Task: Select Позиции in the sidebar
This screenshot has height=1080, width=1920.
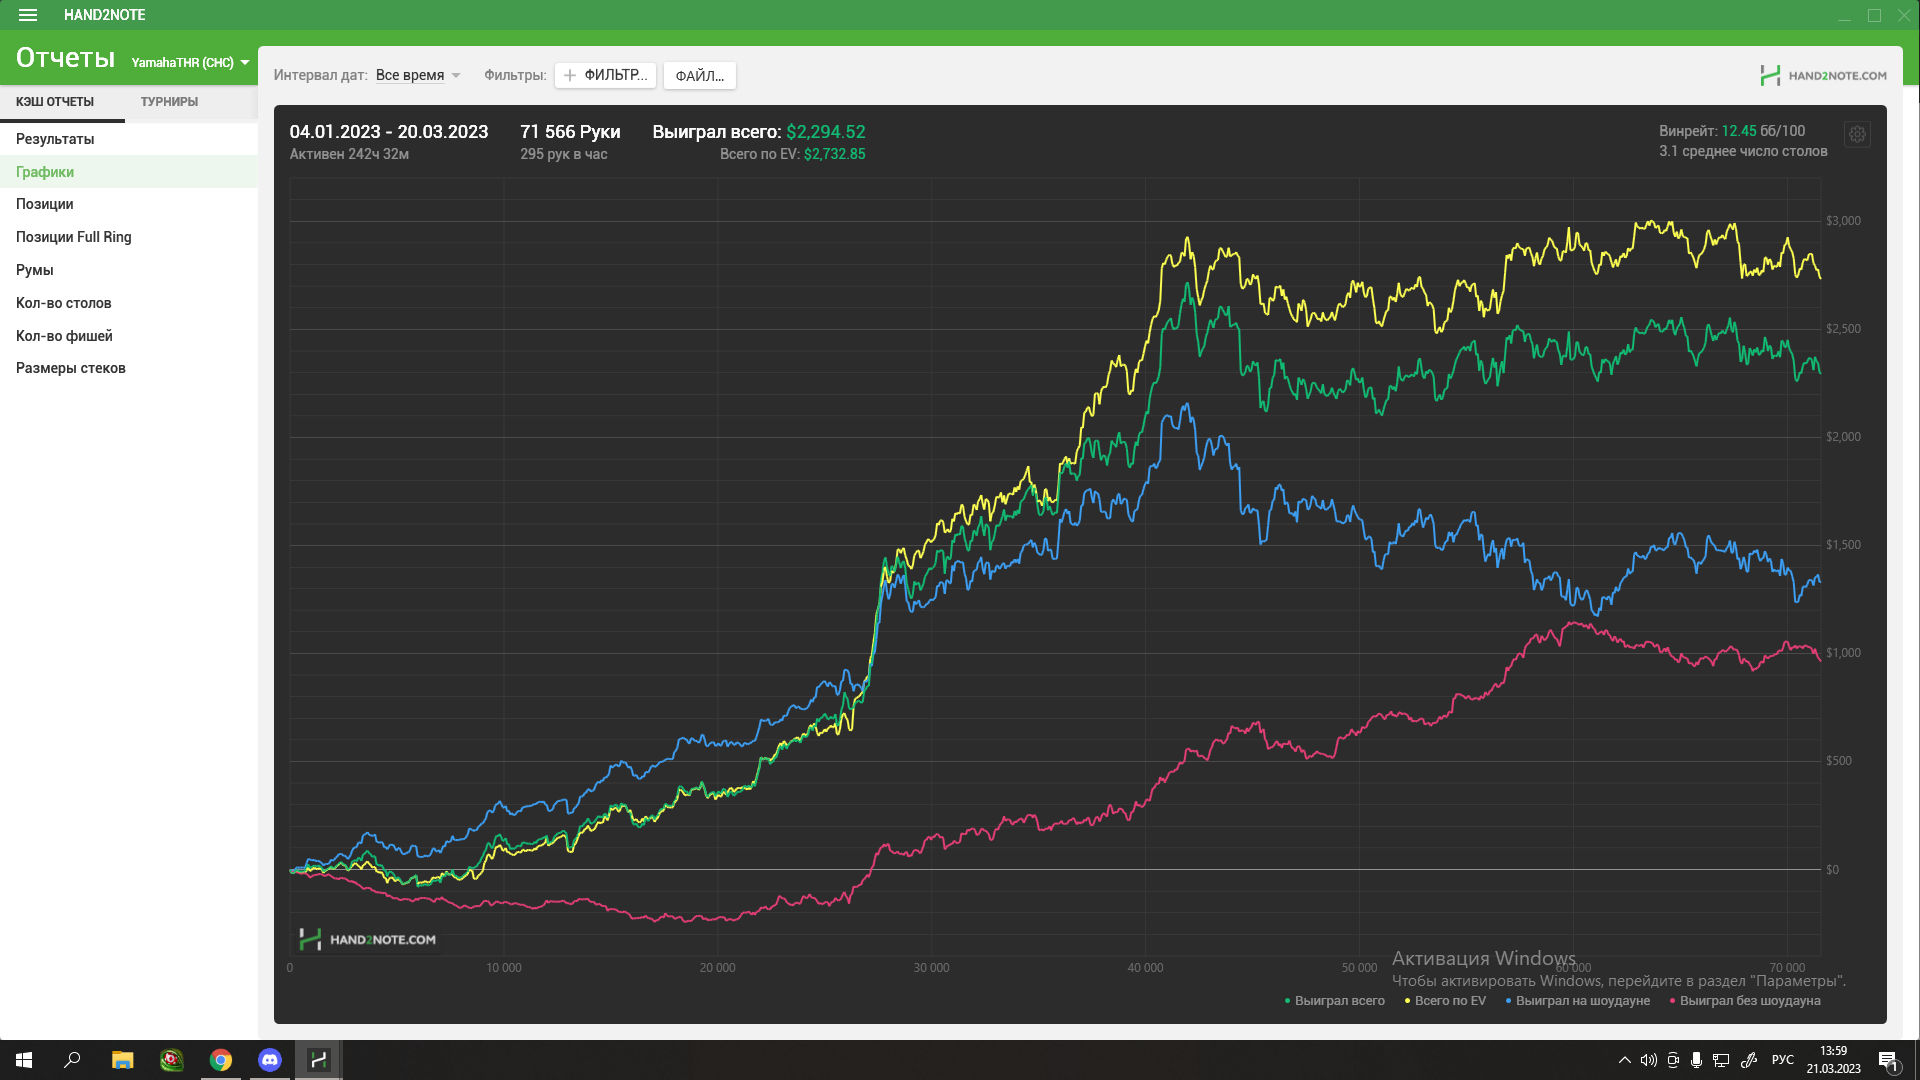Action: 45,204
